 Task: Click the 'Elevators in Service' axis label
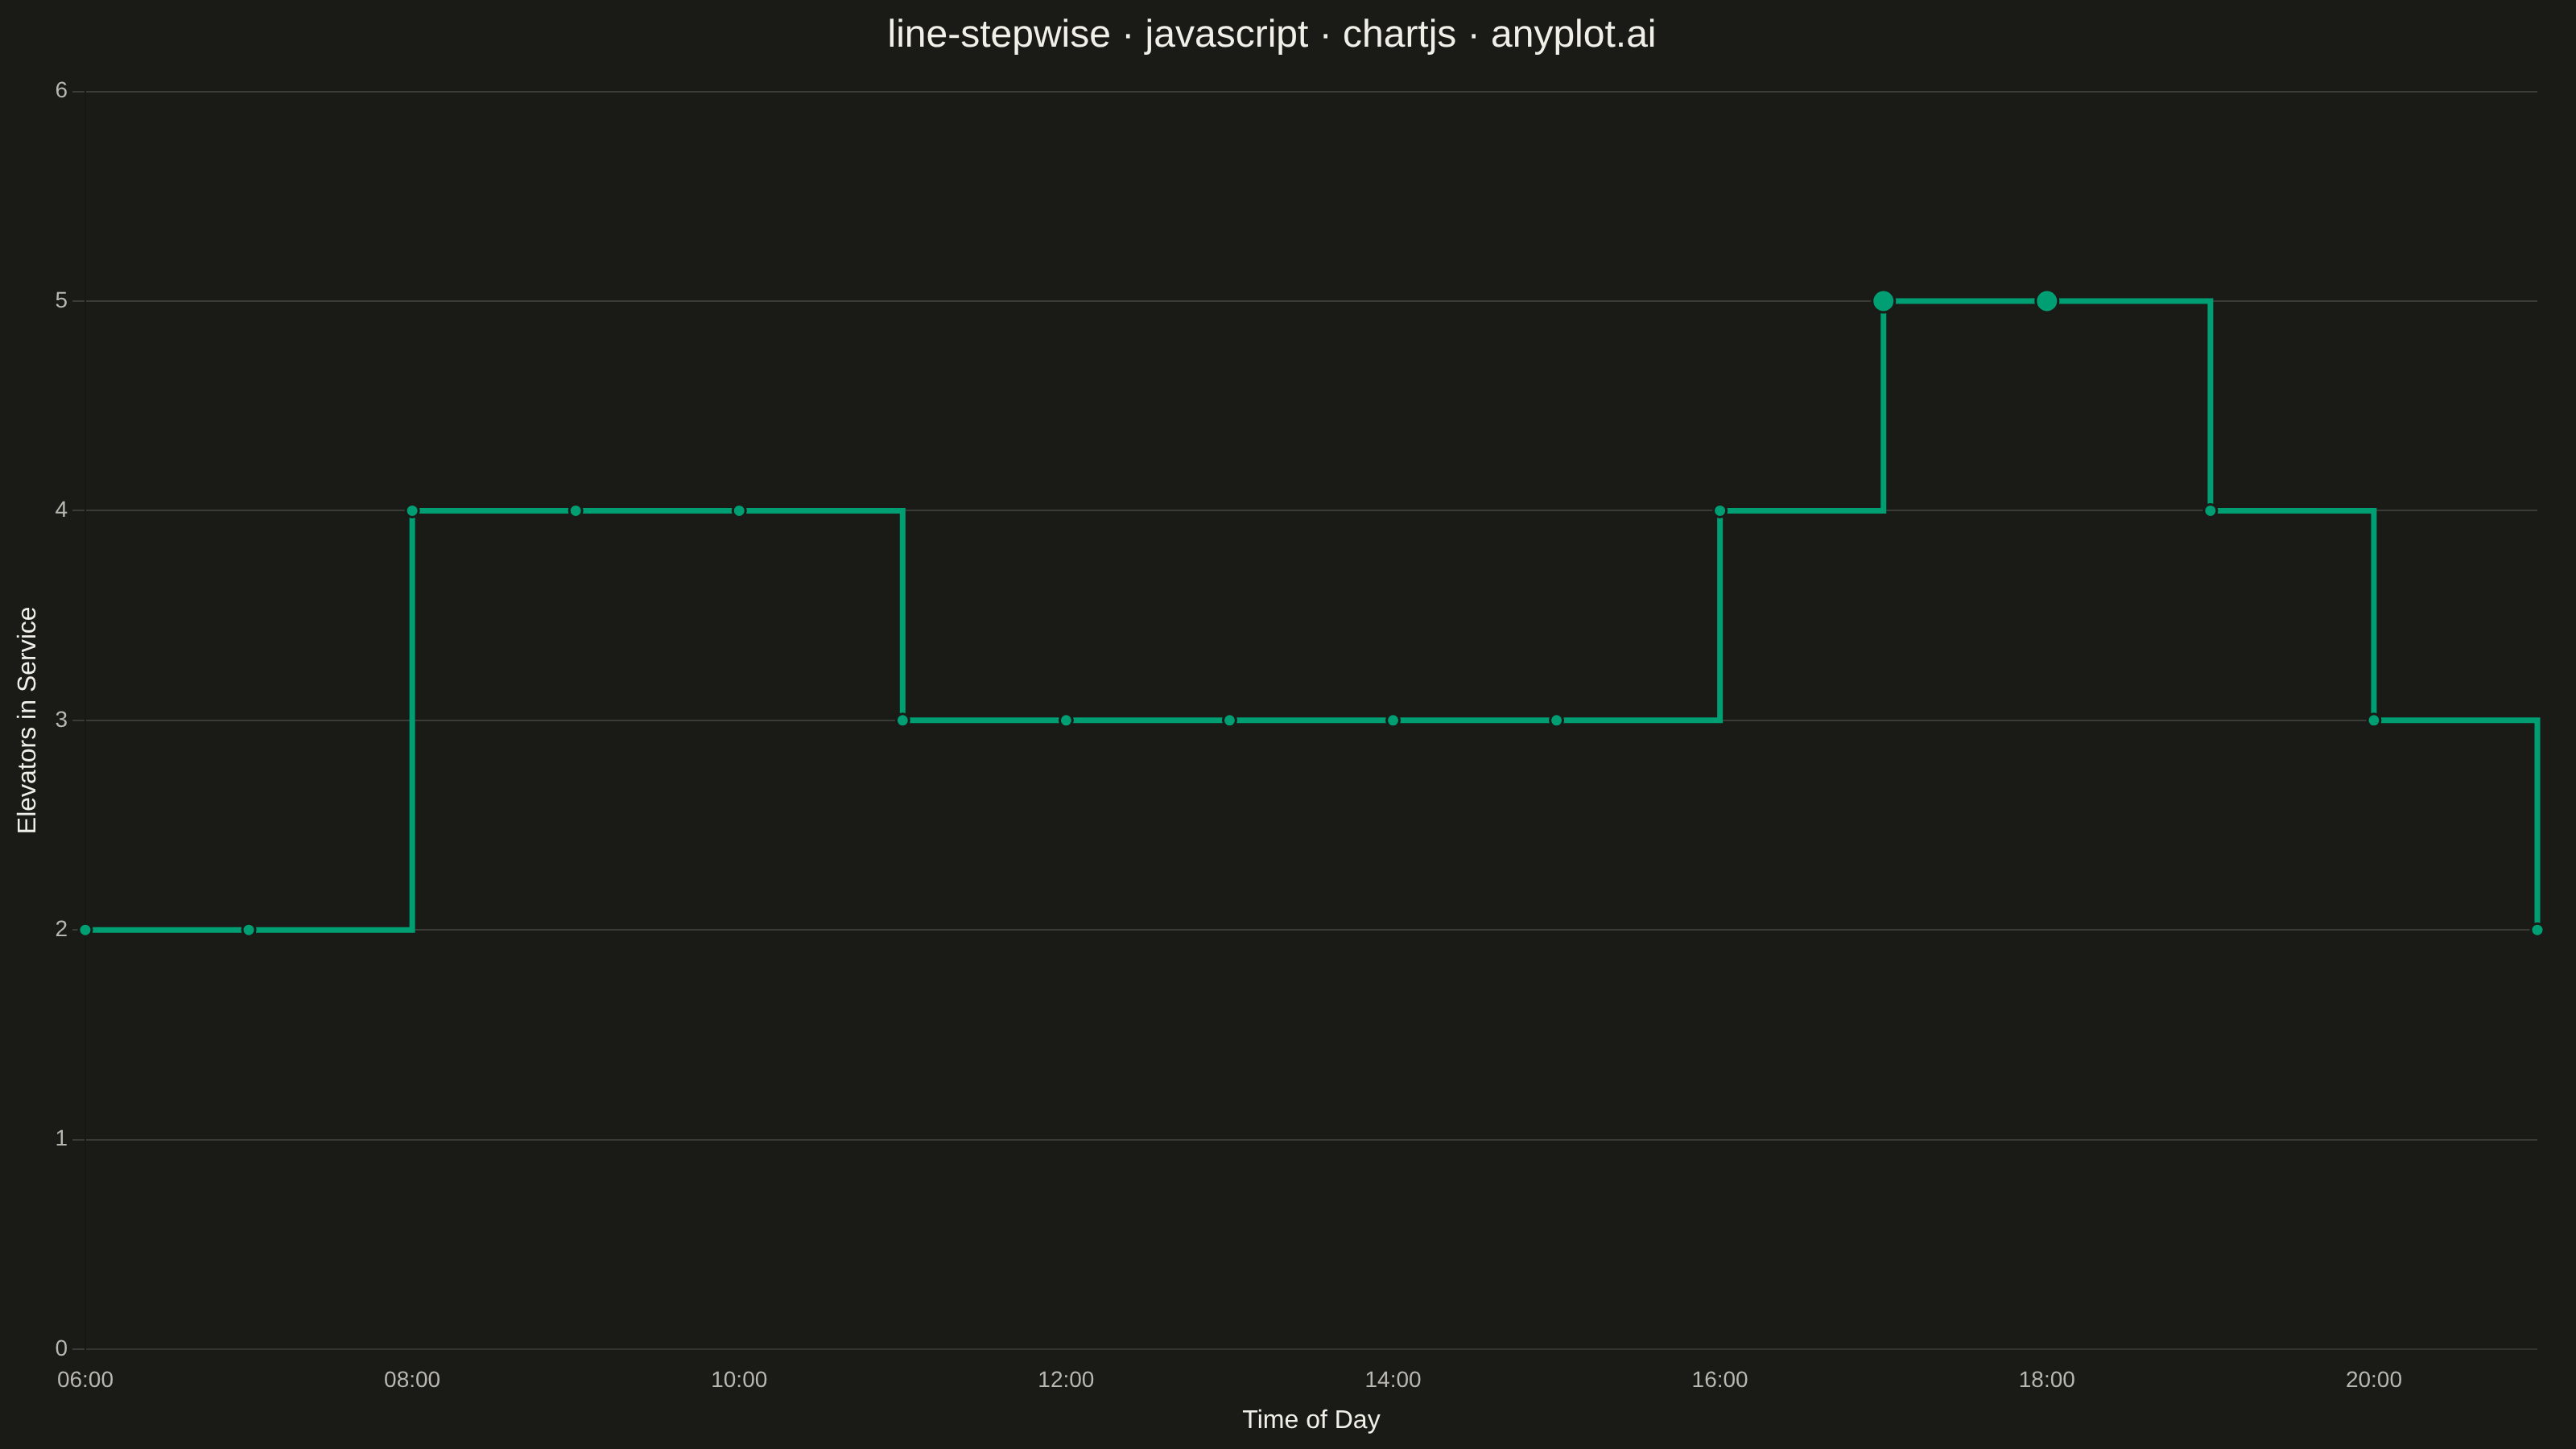(27, 720)
